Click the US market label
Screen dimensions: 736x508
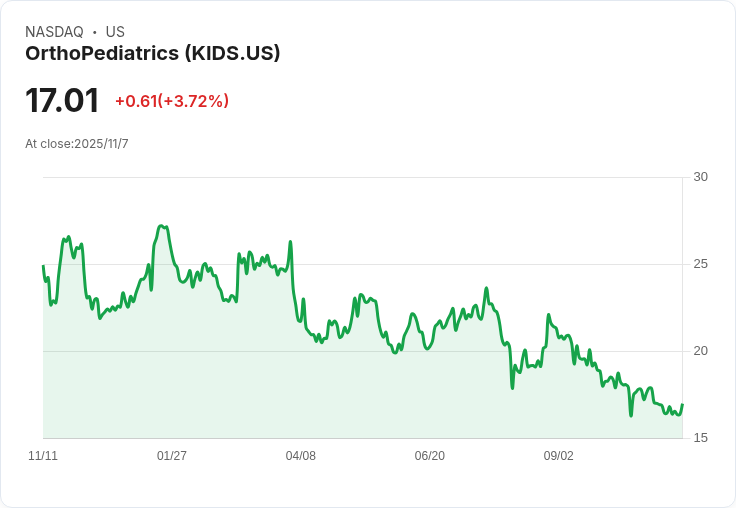coord(115,32)
